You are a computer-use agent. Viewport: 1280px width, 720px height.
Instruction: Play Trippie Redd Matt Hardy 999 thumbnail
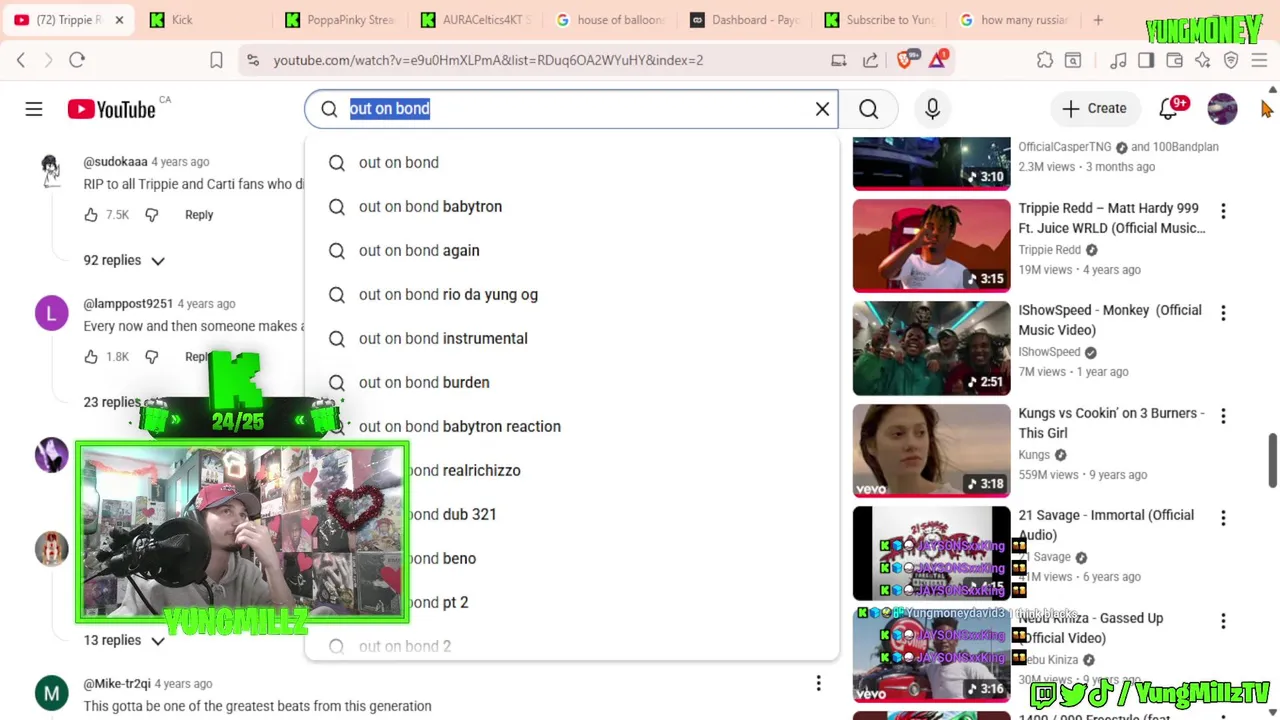tap(931, 245)
